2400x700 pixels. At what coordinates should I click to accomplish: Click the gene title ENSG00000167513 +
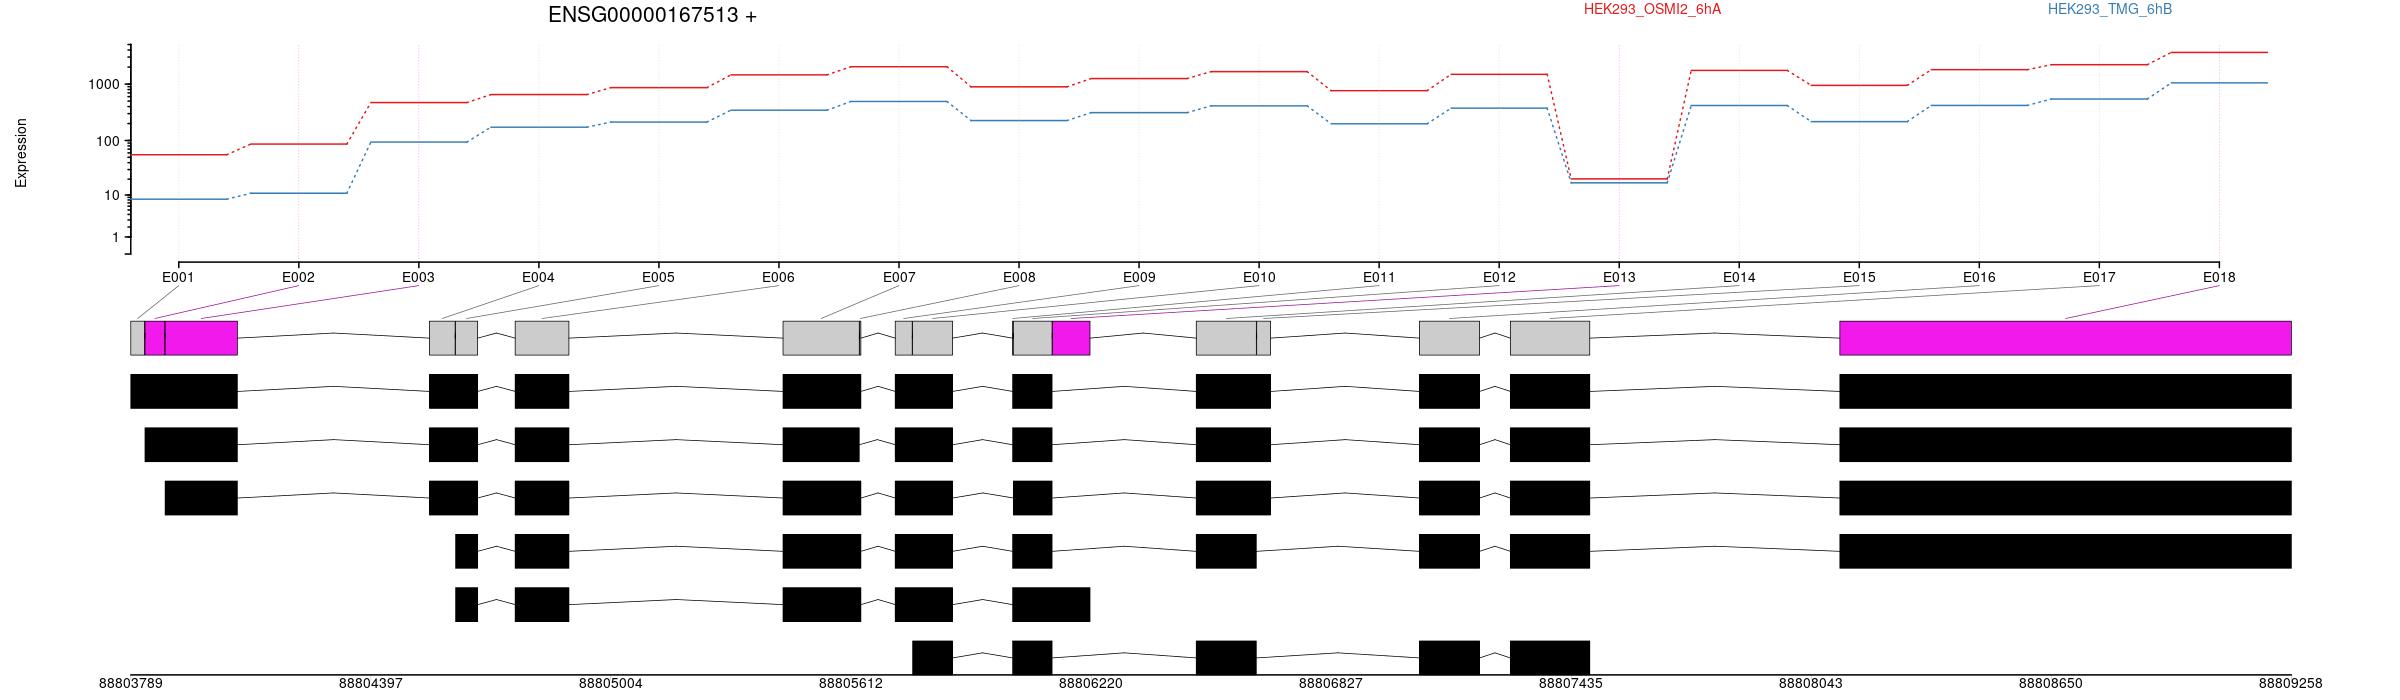(652, 15)
